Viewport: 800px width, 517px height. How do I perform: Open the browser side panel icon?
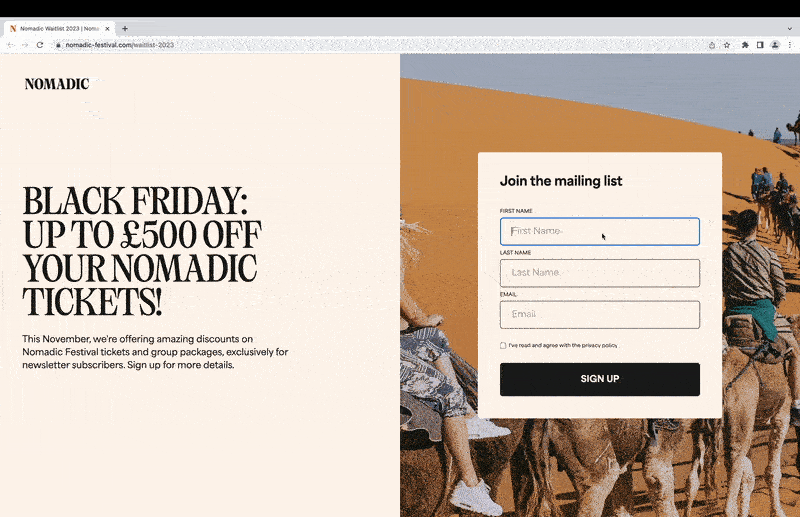(x=760, y=45)
